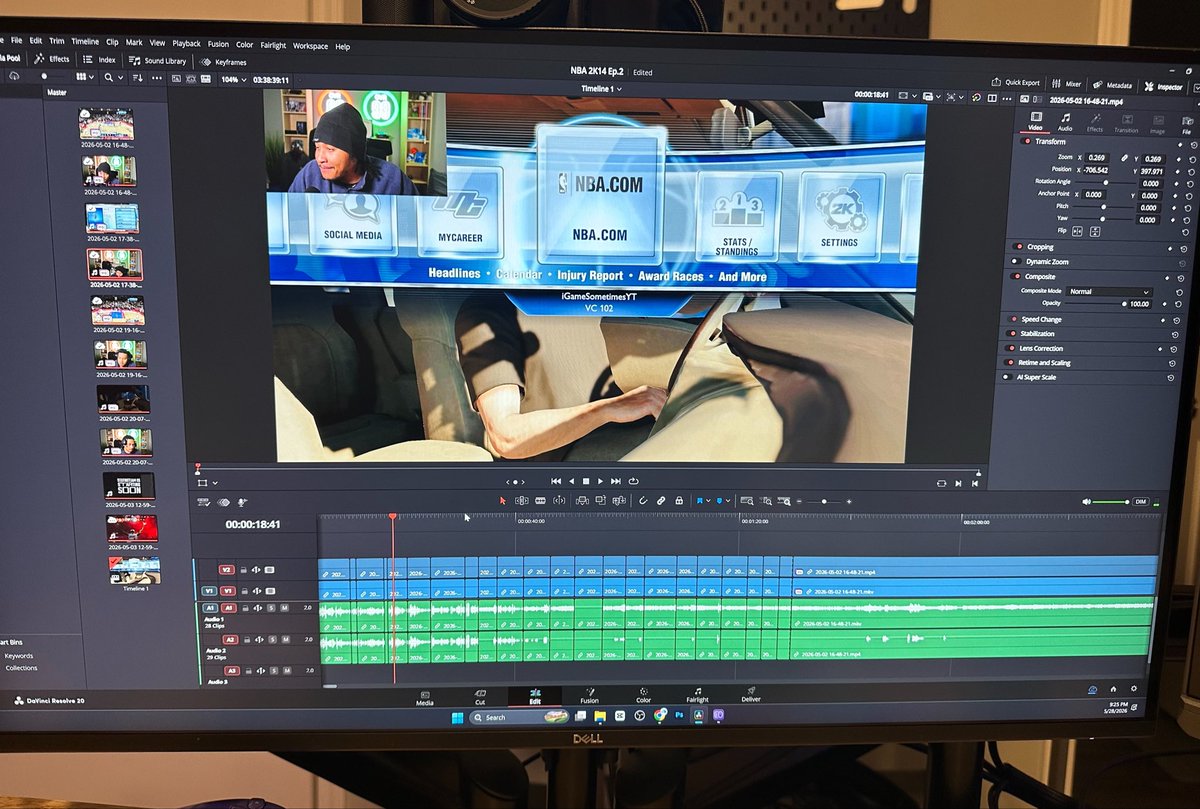Click the Media Pool search magnifier icon
1200x809 pixels.
point(108,77)
